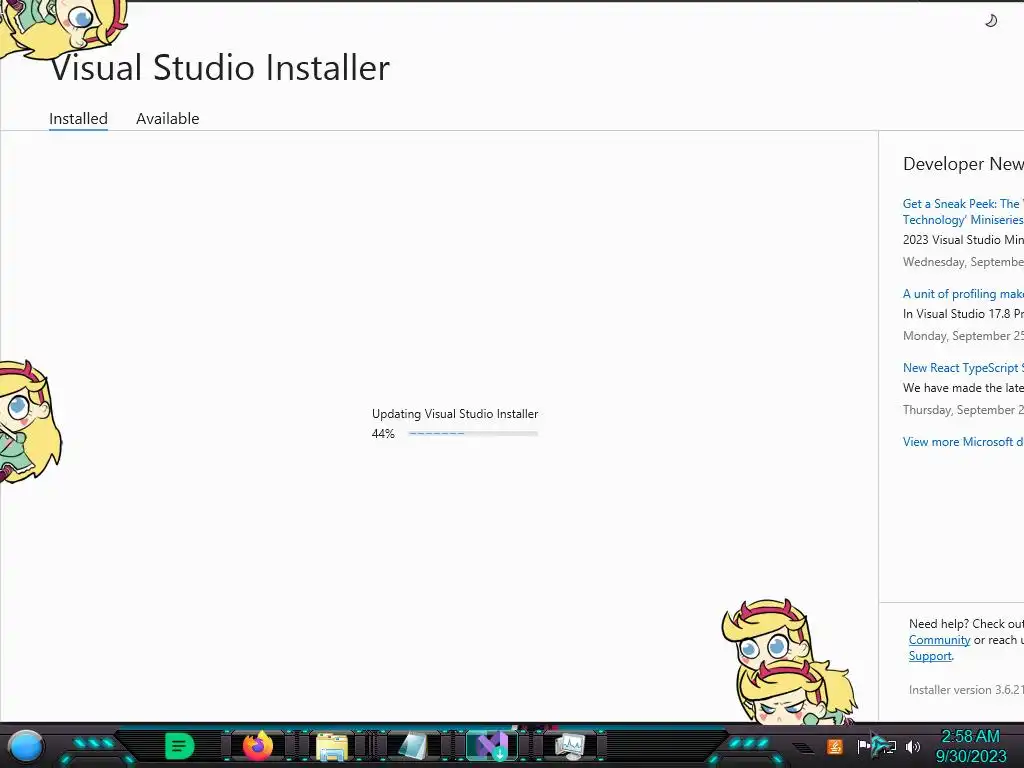Click the 'Developer News' heading
Screen dimensions: 1024x768
[963, 164]
